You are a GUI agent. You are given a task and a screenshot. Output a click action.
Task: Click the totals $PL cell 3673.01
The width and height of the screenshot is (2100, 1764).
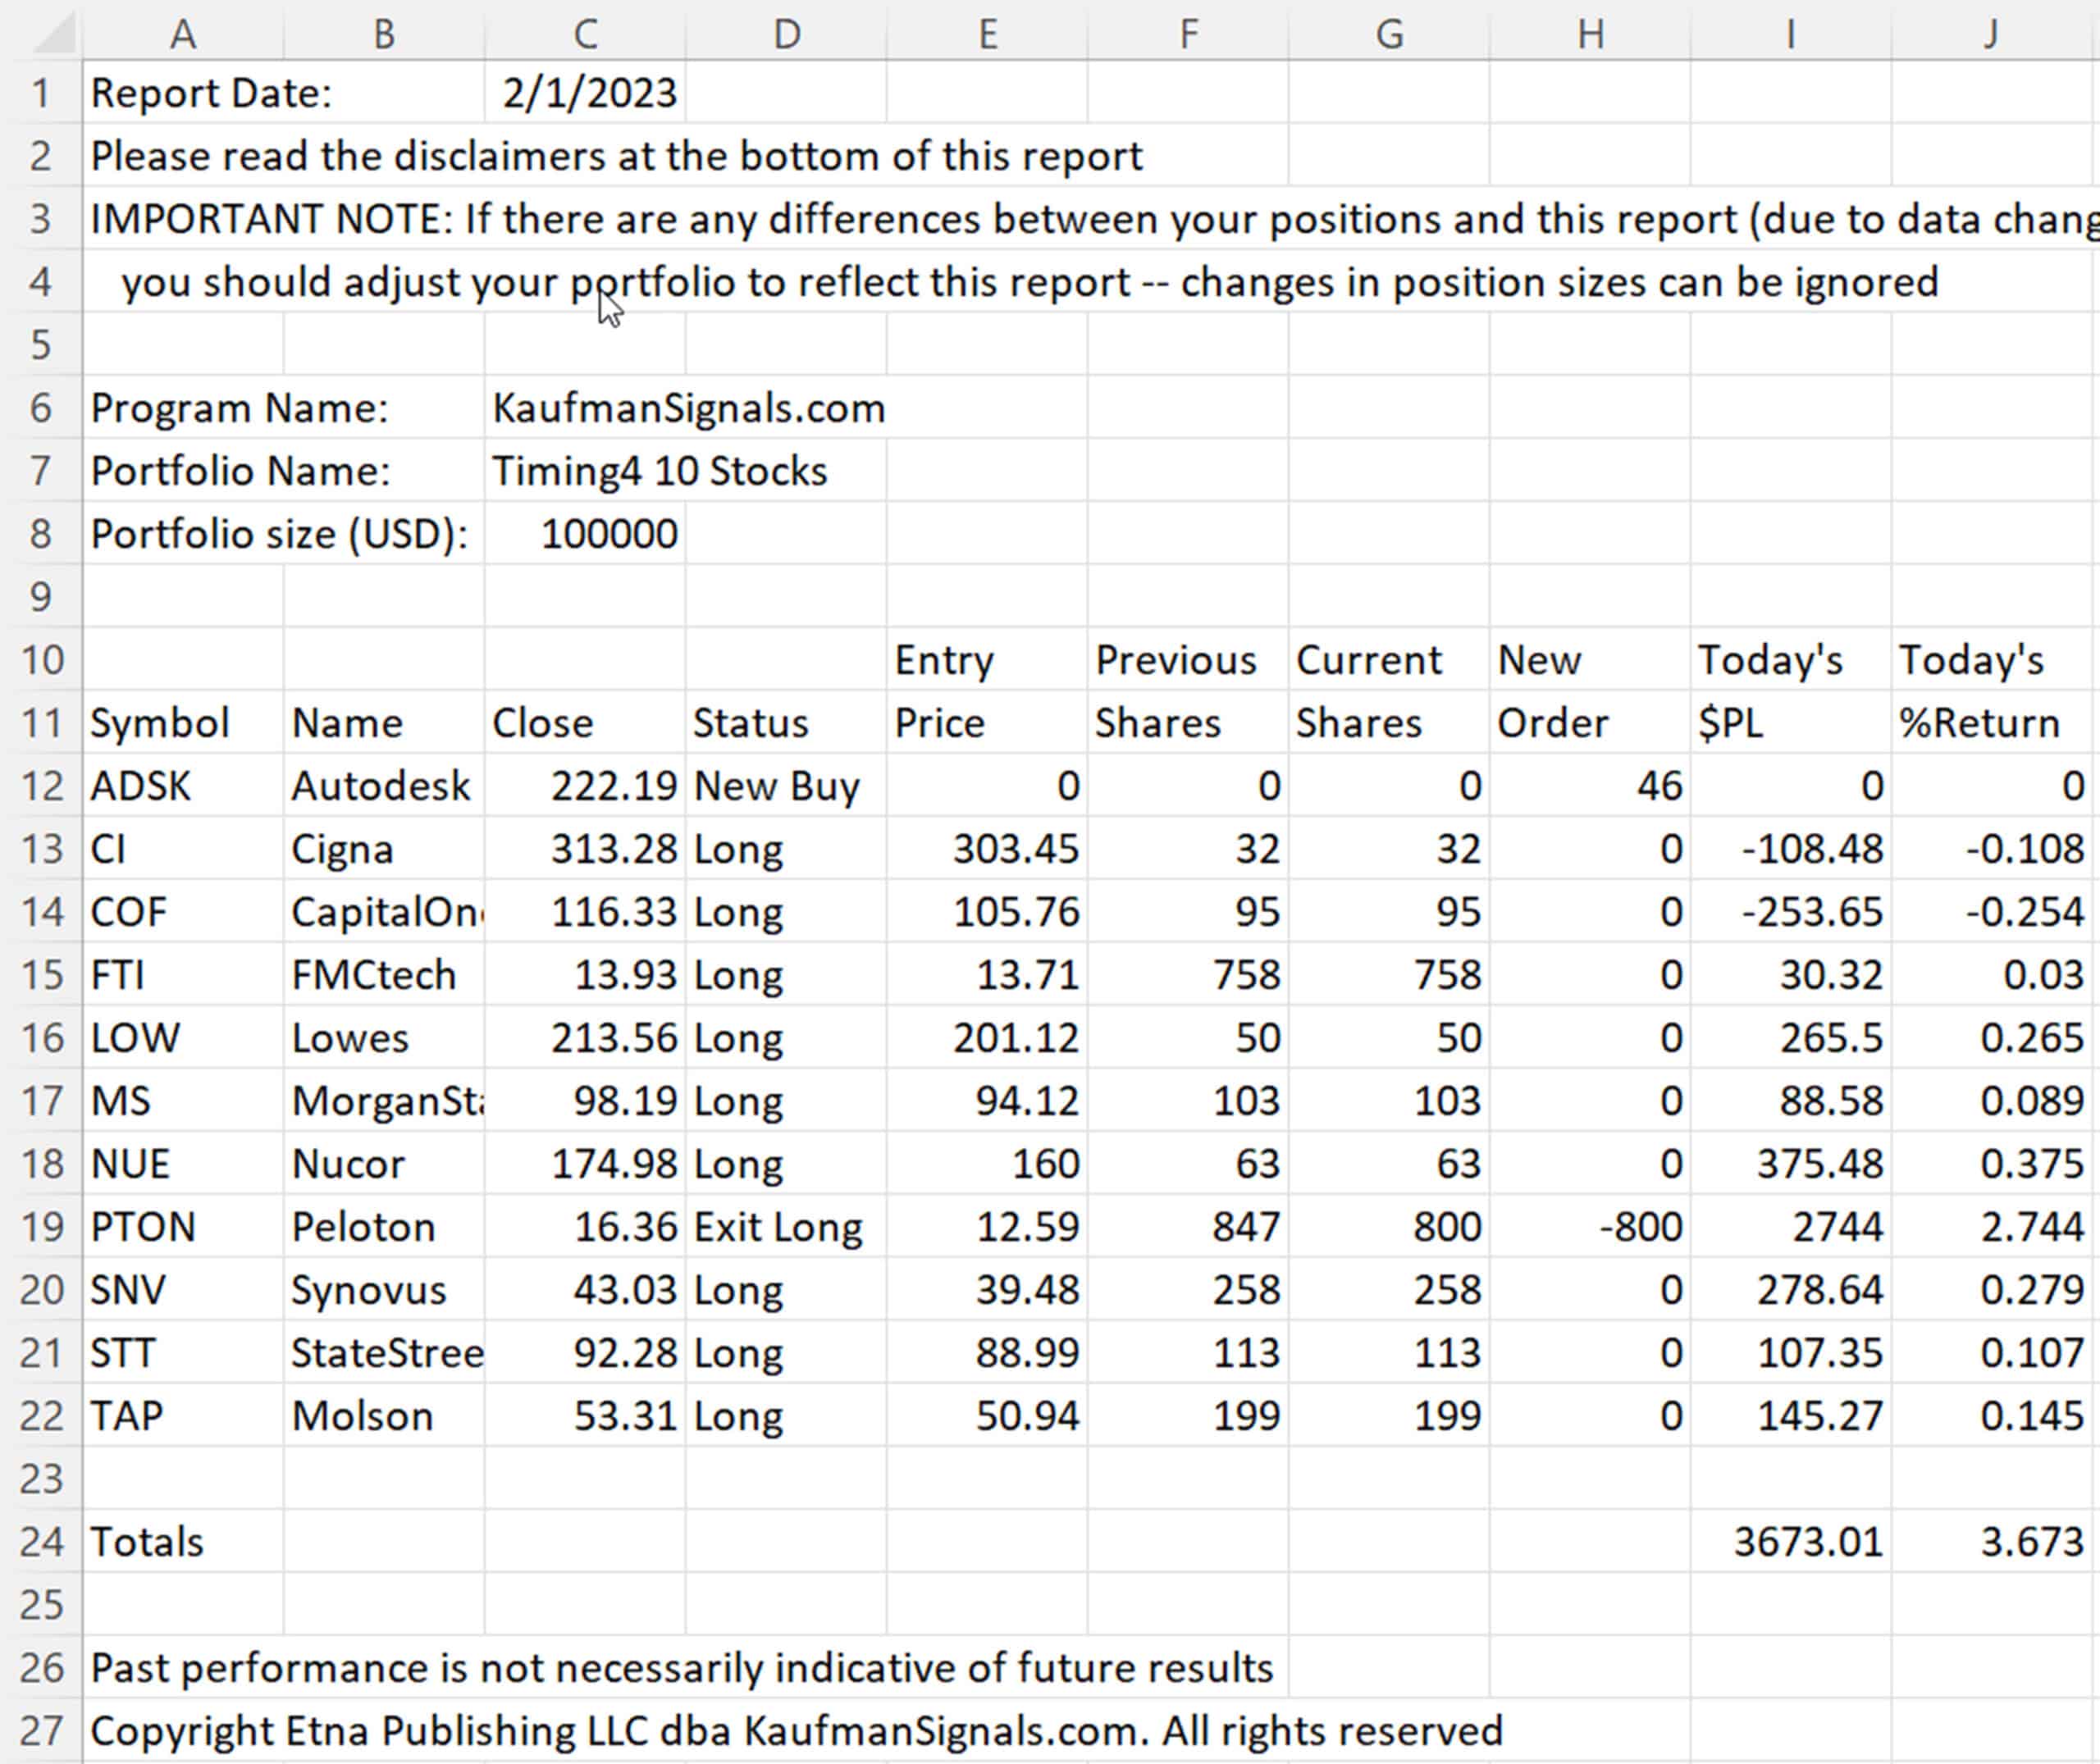[1807, 1541]
